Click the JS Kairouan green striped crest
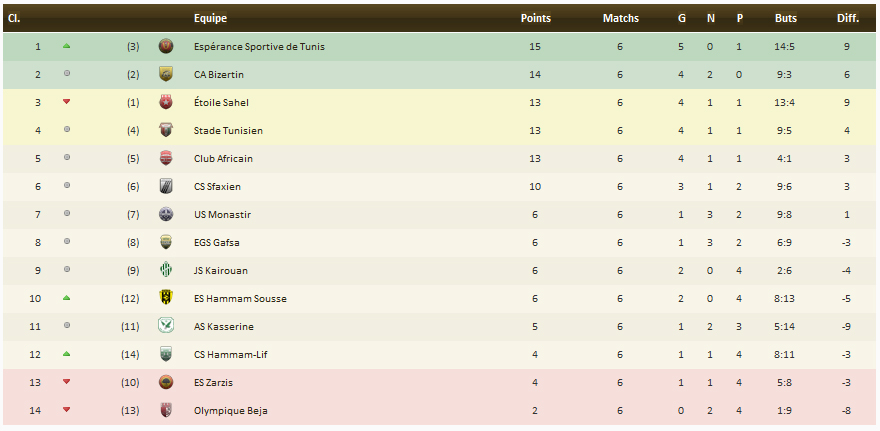Image resolution: width=880 pixels, height=431 pixels. [166, 270]
